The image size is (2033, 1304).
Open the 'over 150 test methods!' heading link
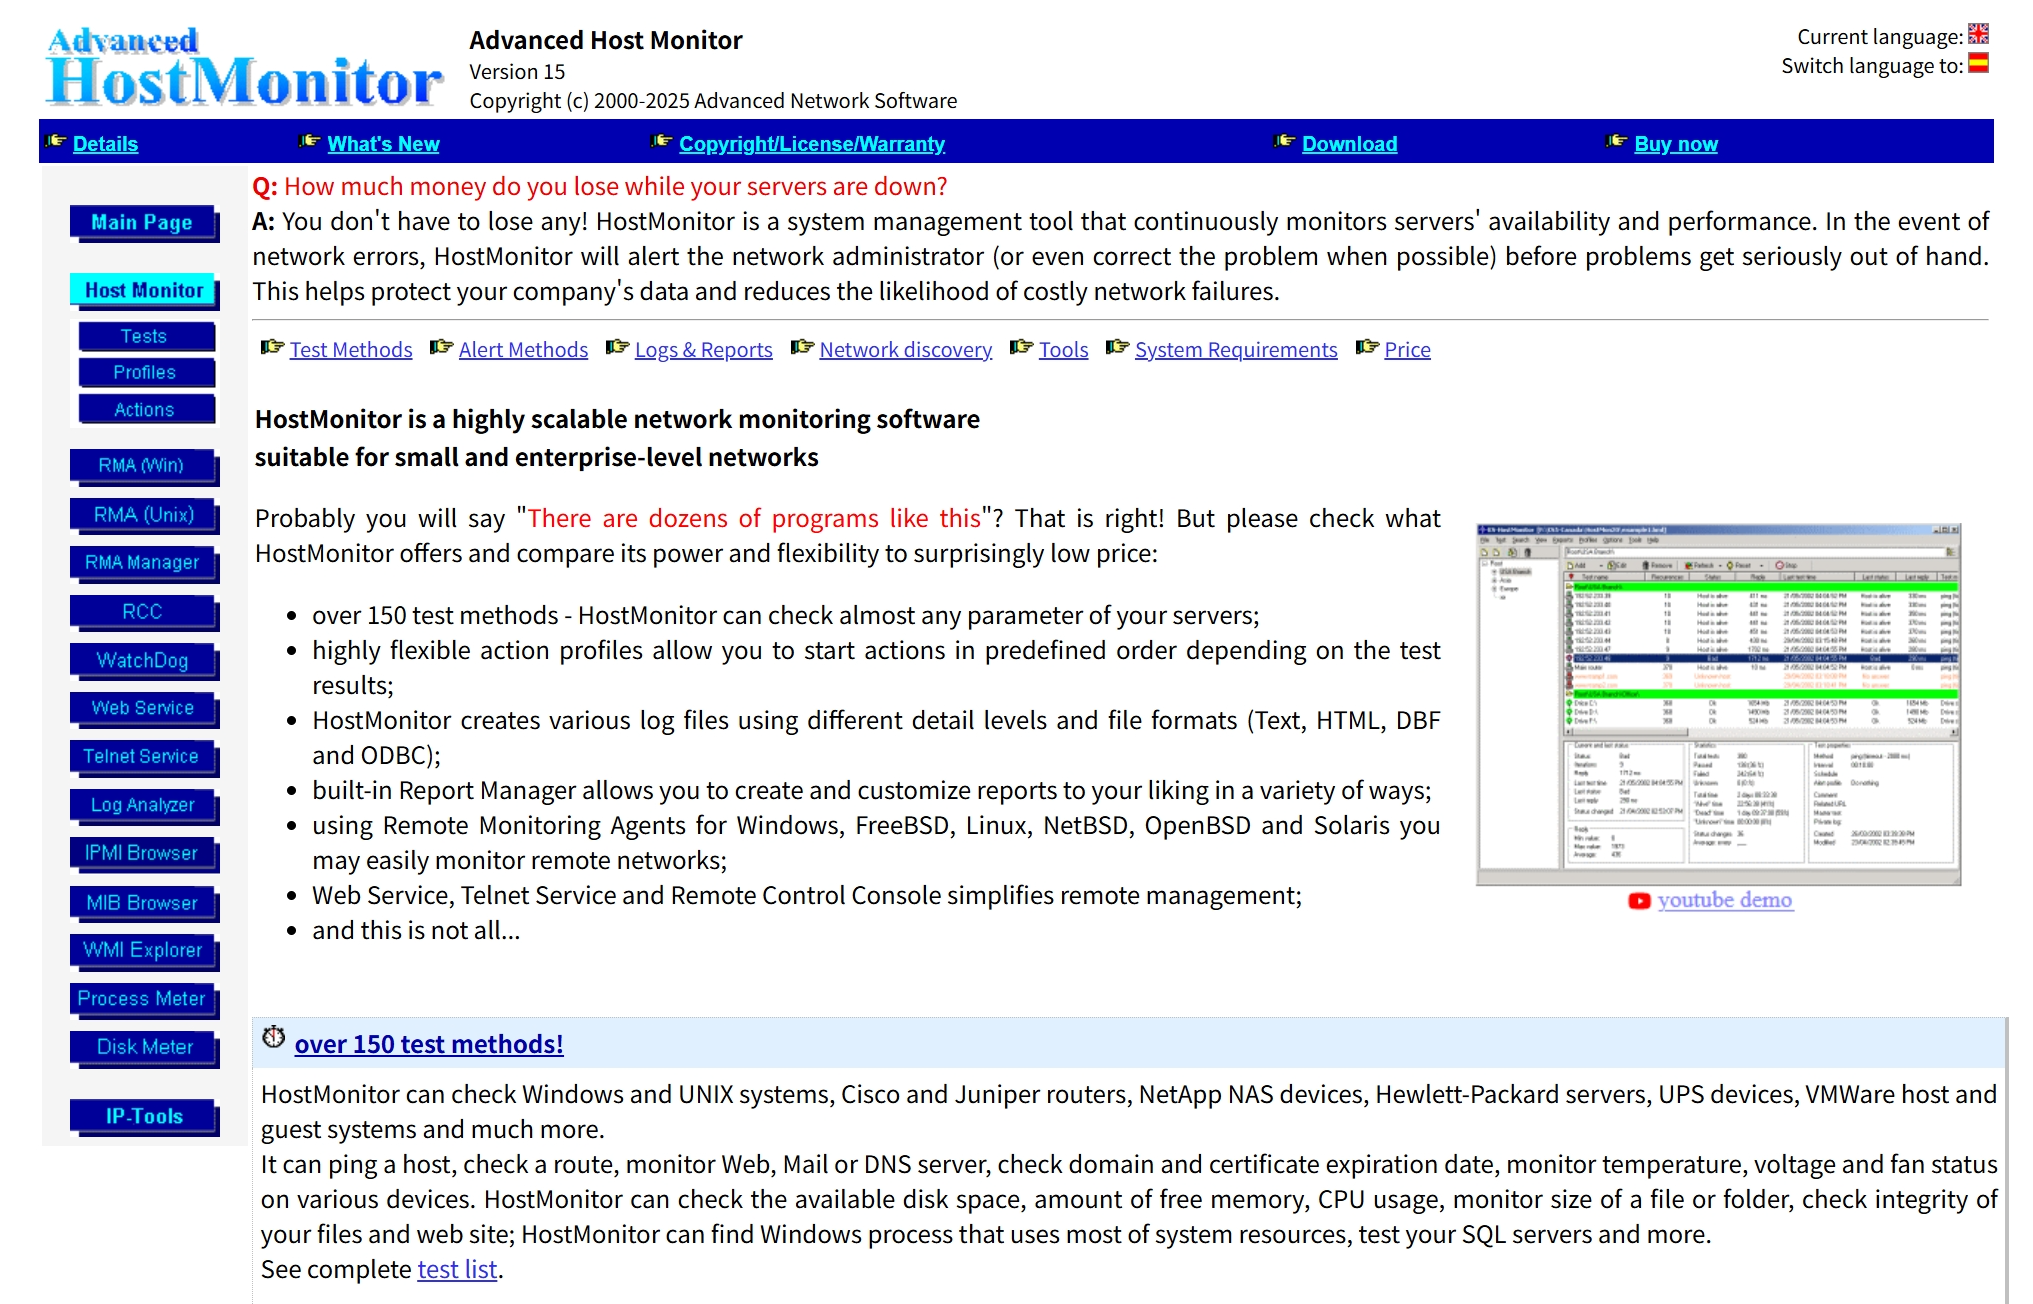coord(429,1044)
